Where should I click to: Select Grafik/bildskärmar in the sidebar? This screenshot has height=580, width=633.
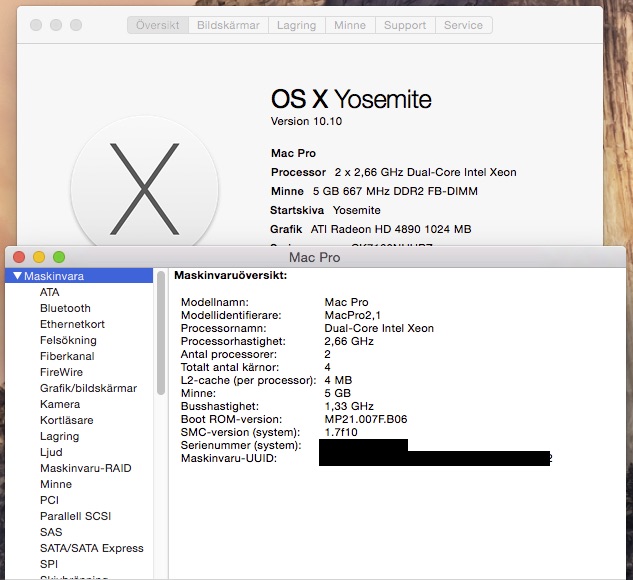pyautogui.click(x=88, y=388)
